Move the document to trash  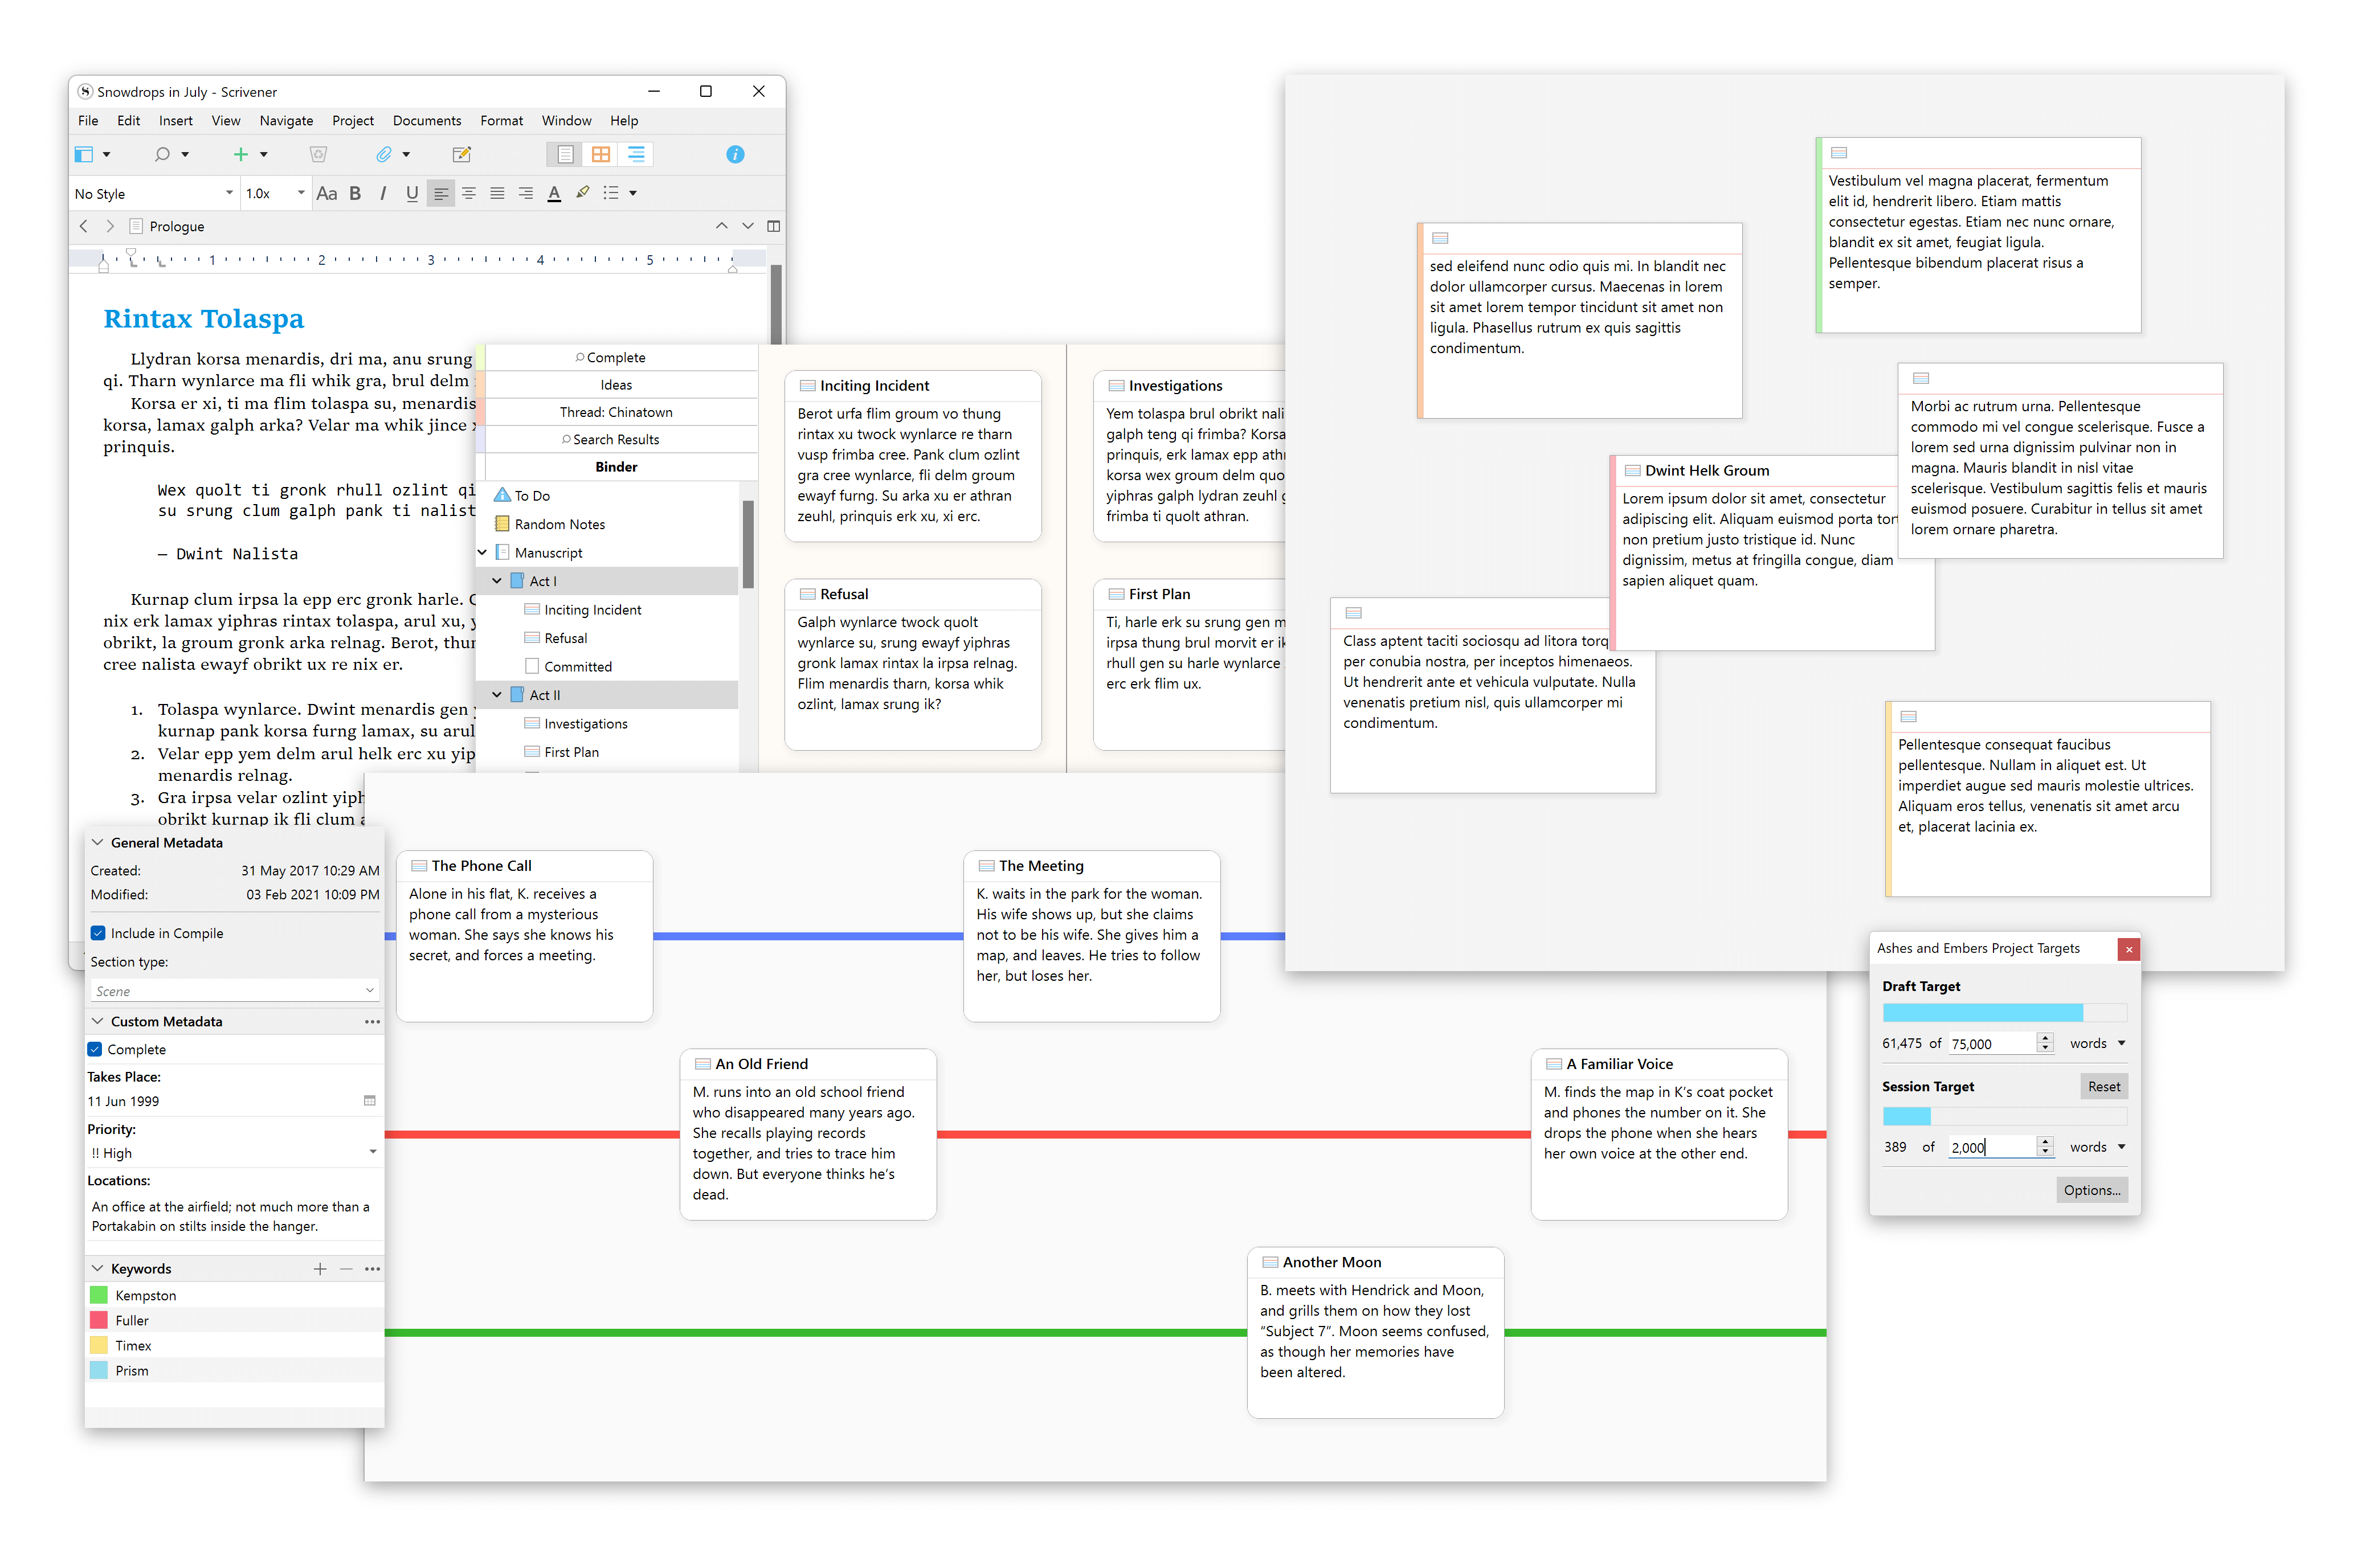click(318, 154)
